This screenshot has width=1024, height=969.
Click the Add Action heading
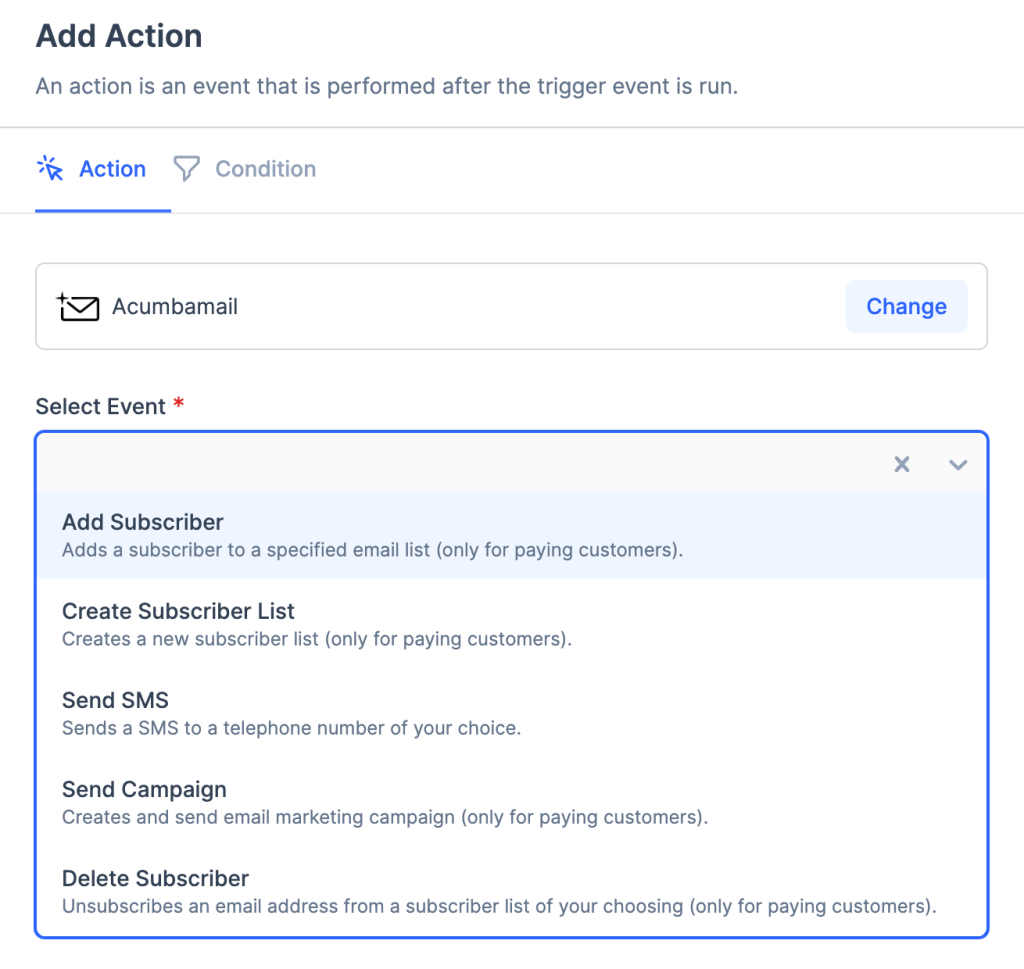(119, 37)
